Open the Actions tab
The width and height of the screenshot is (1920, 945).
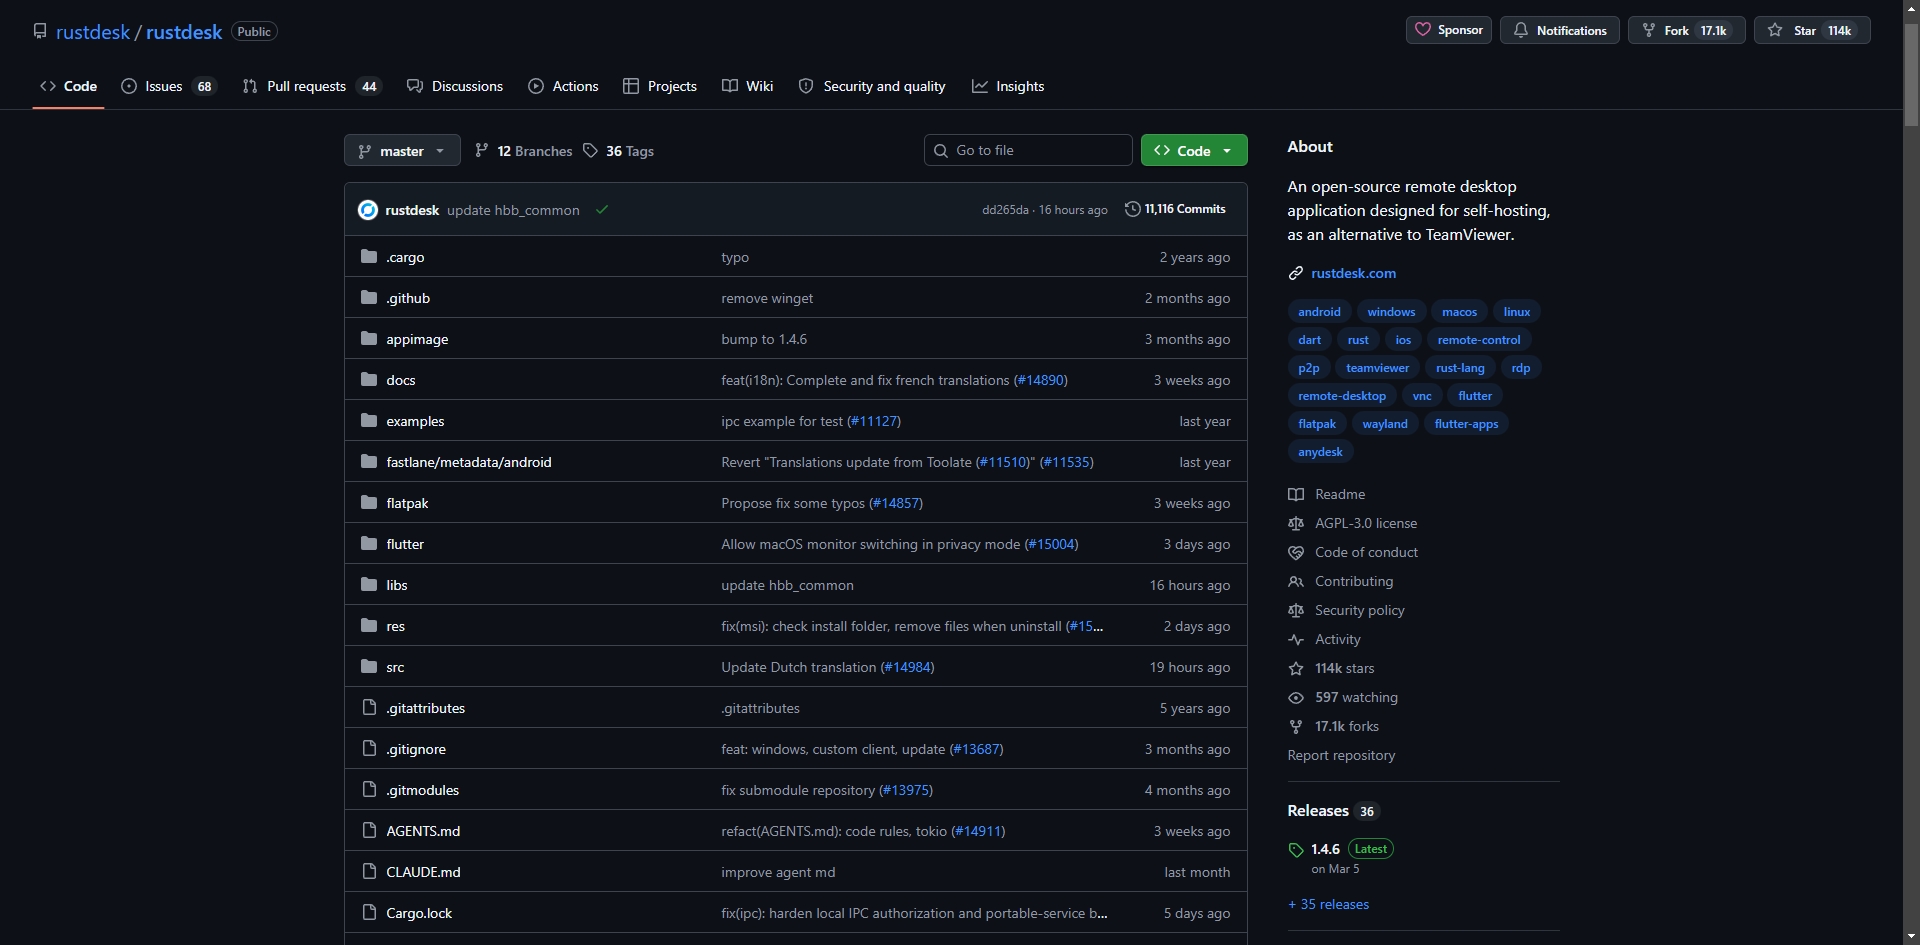[563, 86]
